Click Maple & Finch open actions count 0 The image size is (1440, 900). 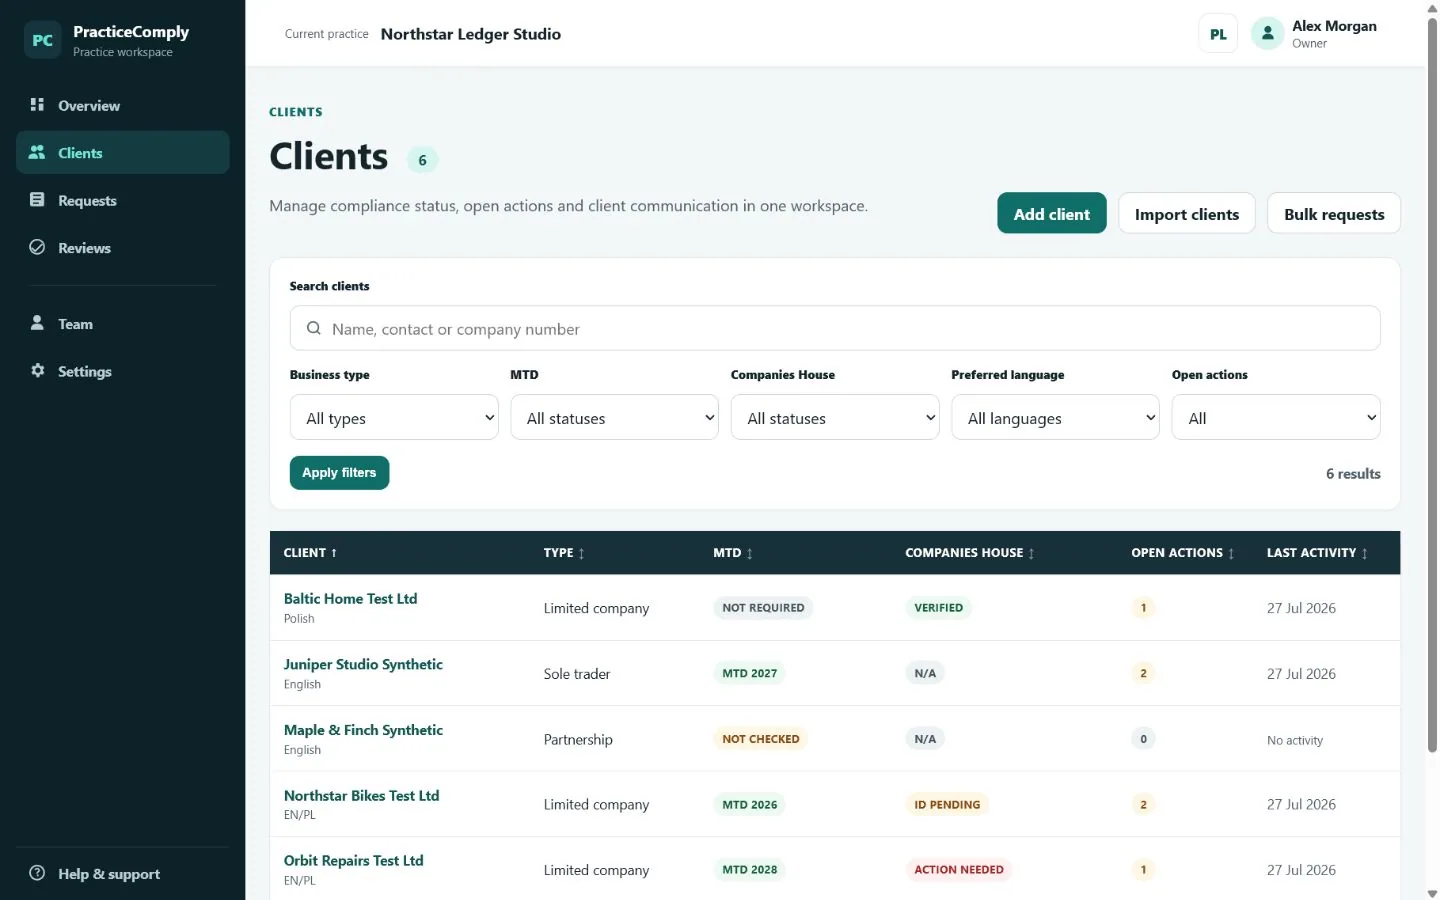tap(1143, 739)
